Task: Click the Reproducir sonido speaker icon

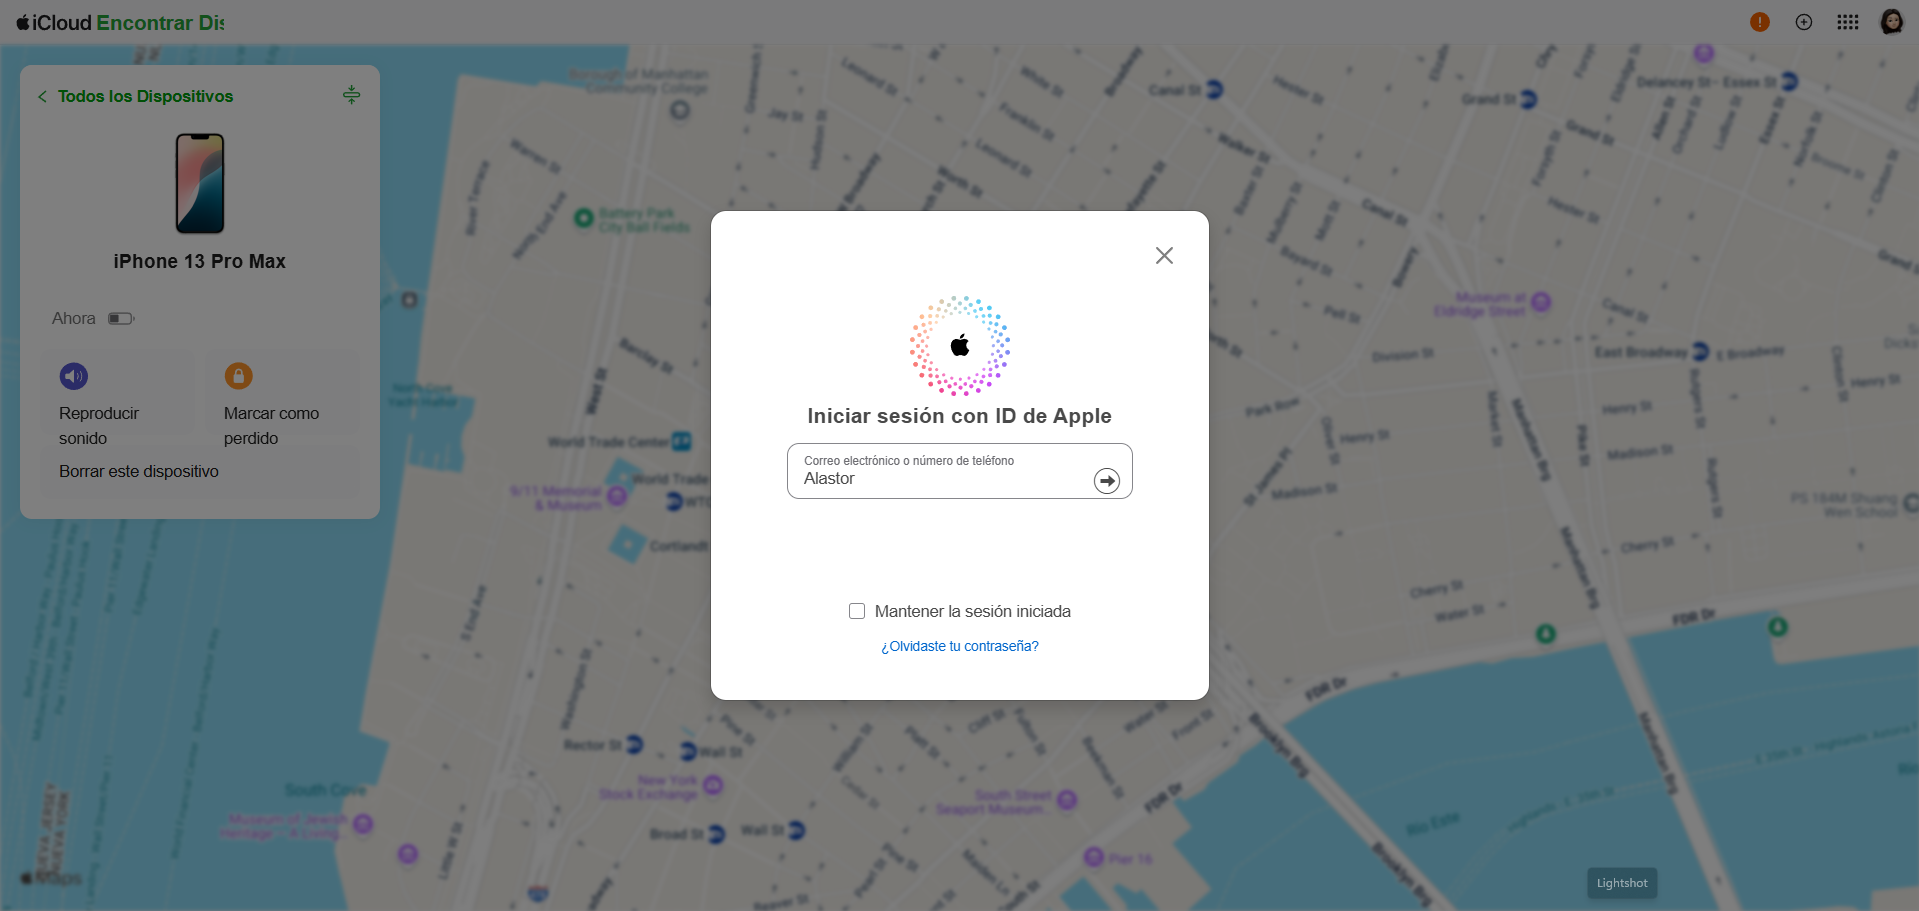Action: tap(74, 376)
